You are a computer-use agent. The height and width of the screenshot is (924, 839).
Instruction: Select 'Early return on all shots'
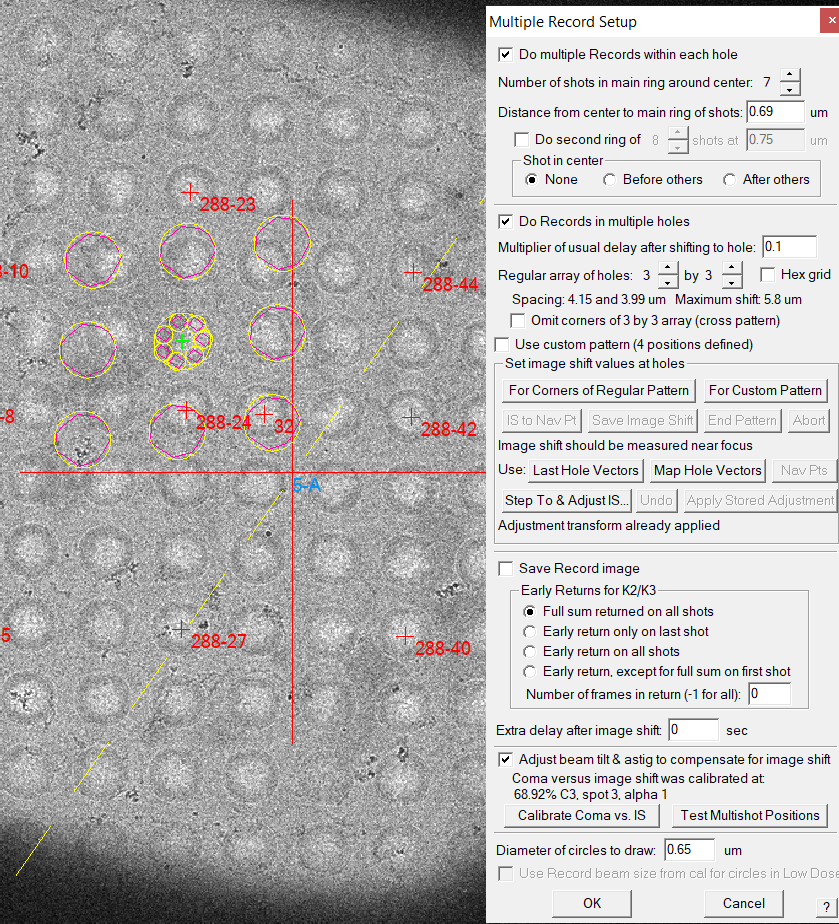pyautogui.click(x=530, y=652)
